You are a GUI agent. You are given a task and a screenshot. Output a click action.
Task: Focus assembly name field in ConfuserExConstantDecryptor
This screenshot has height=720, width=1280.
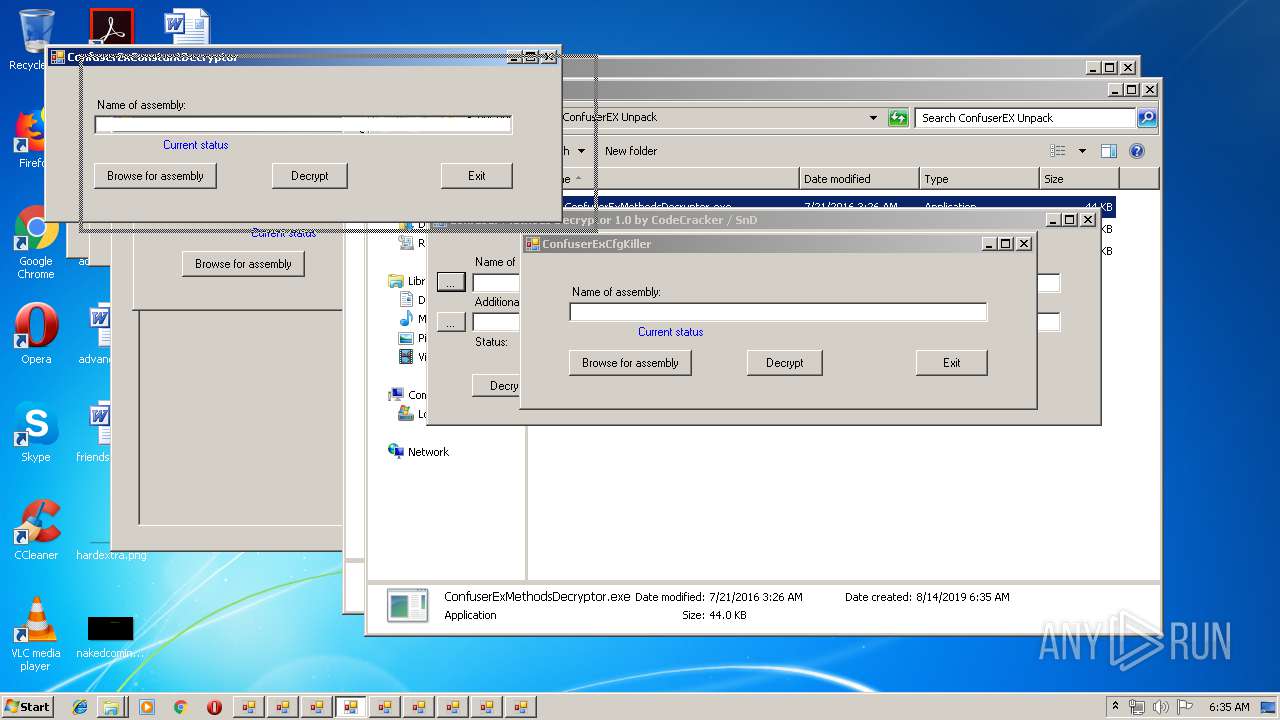303,125
